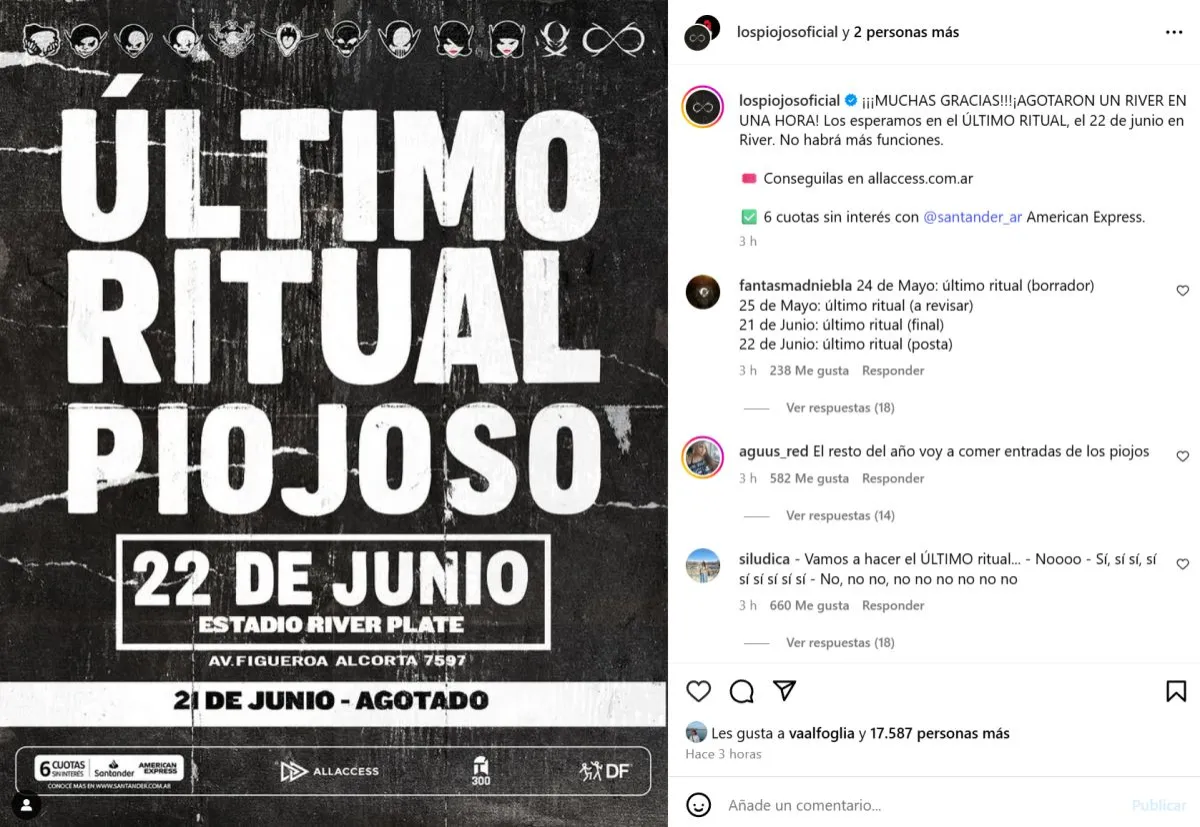The image size is (1200, 827).
Task: Like aguus_red's comment
Action: pyautogui.click(x=1183, y=457)
